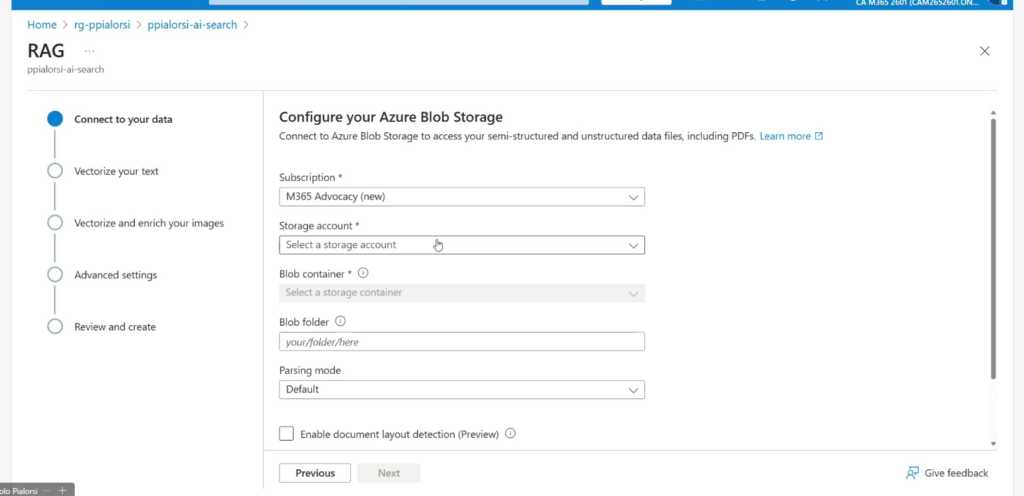This screenshot has height=496, width=1024.
Task: Click the Blob container info icon
Action: (363, 273)
